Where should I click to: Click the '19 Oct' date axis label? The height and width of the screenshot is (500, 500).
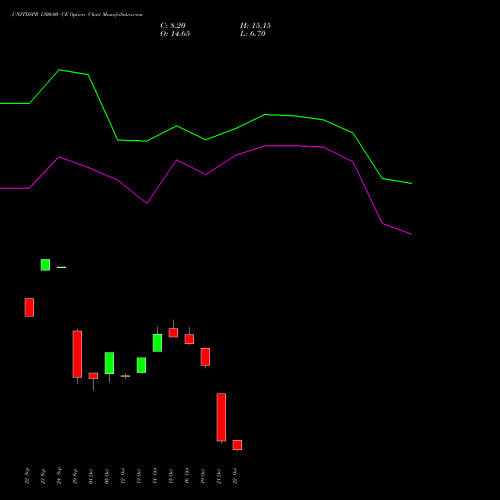click(x=203, y=476)
